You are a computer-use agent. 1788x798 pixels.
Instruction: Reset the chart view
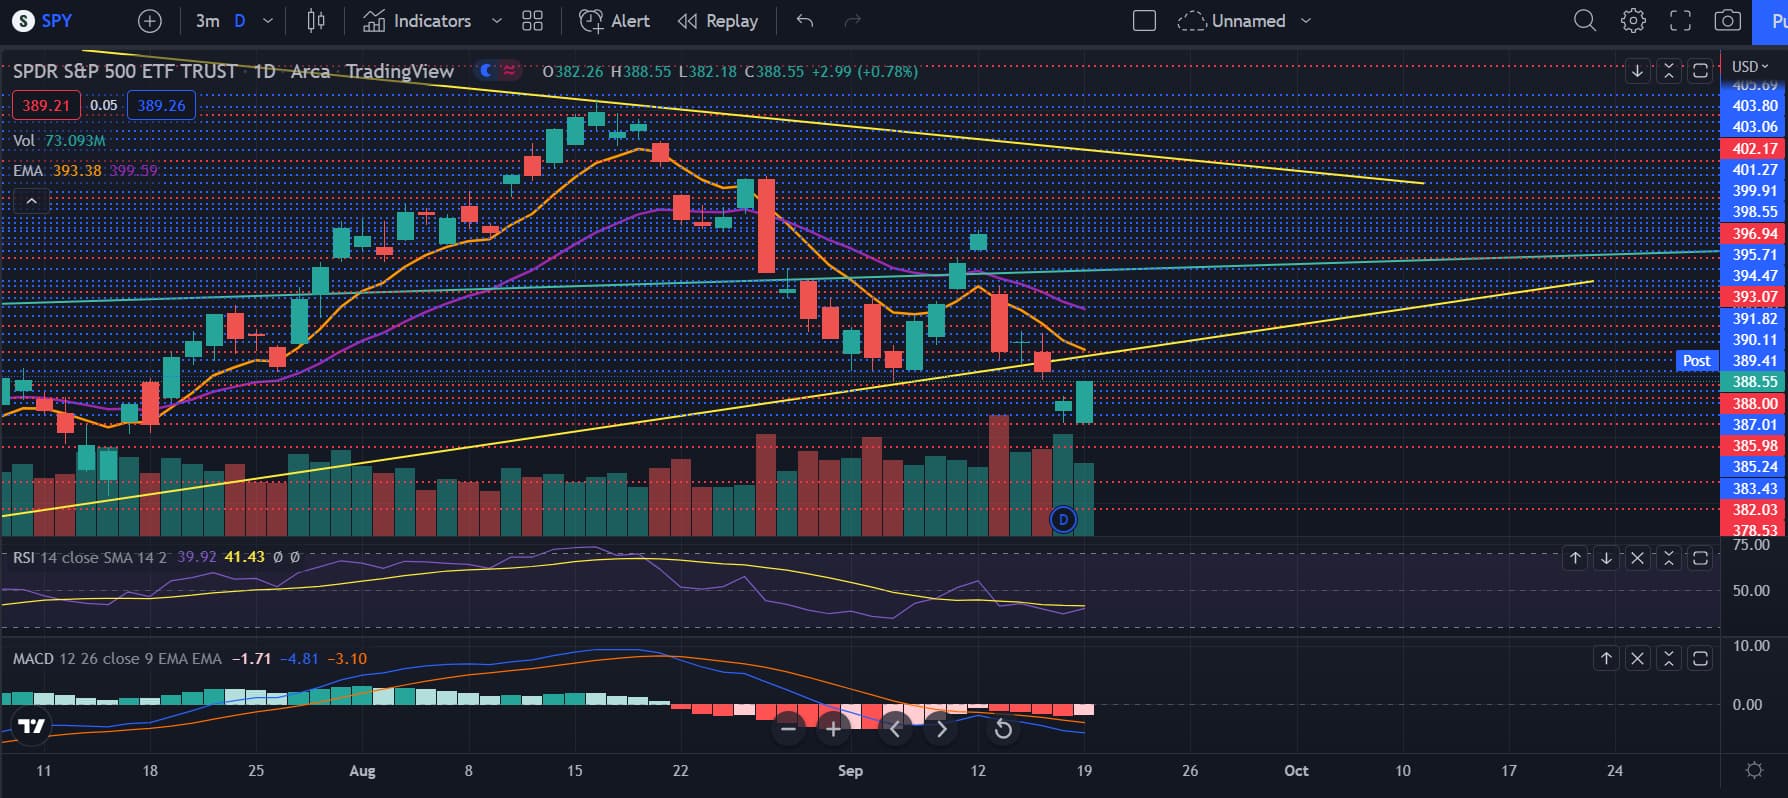(1003, 729)
